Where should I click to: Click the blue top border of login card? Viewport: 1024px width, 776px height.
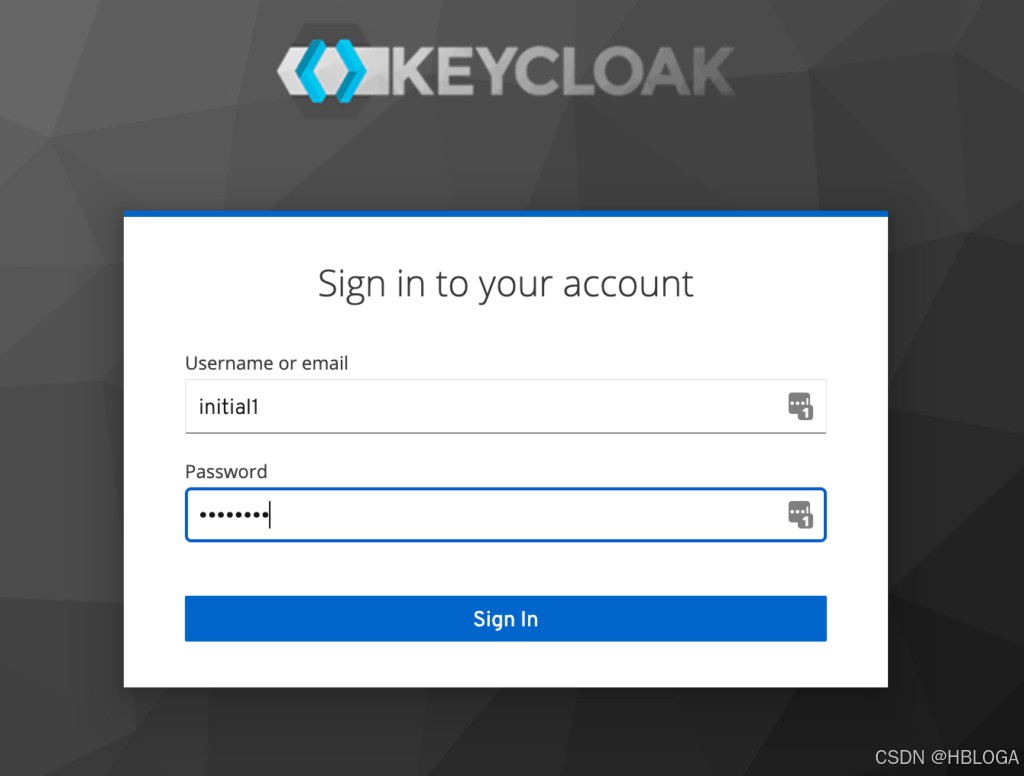[505, 214]
